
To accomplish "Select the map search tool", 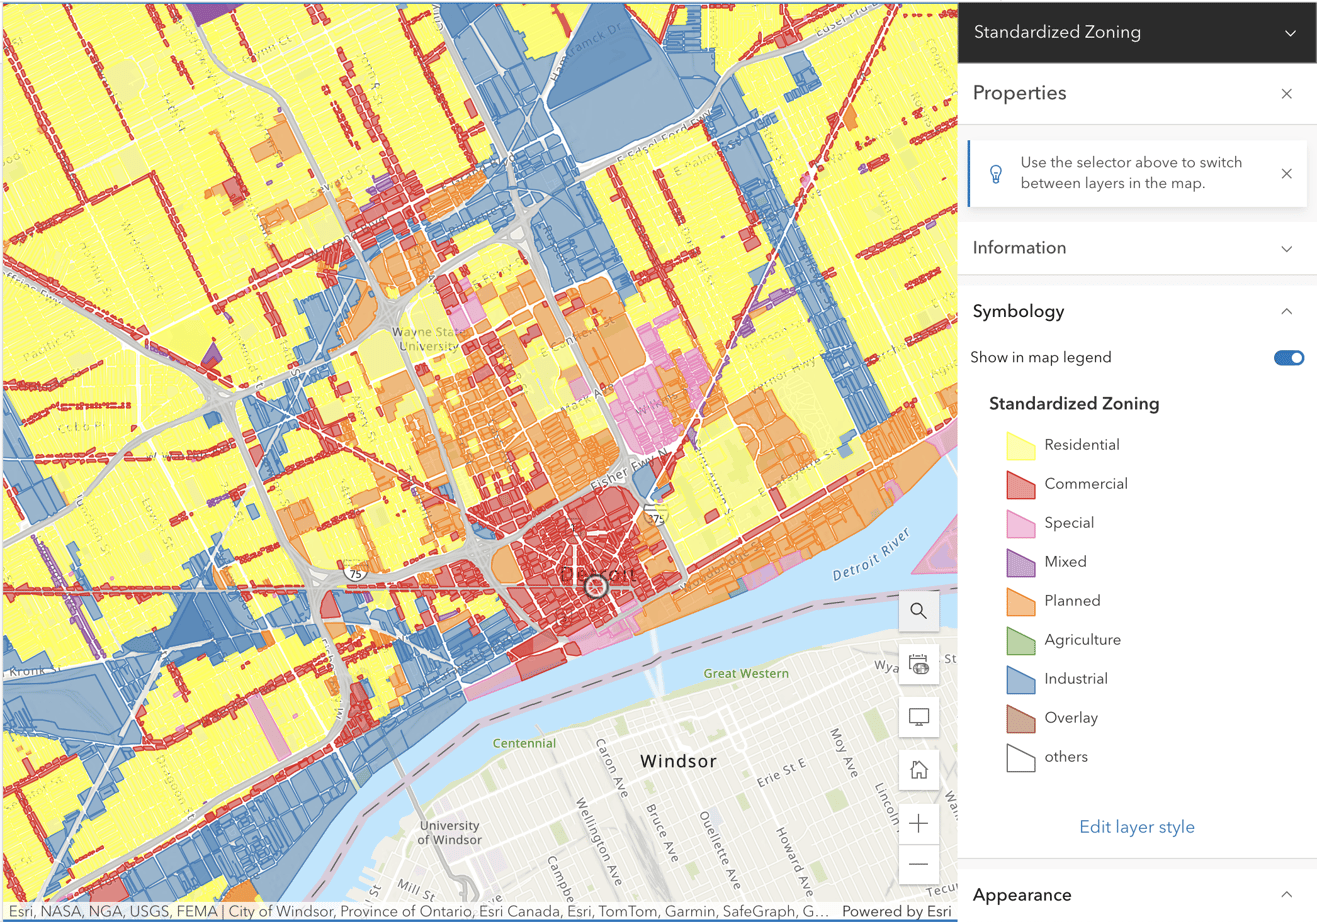I will 918,610.
